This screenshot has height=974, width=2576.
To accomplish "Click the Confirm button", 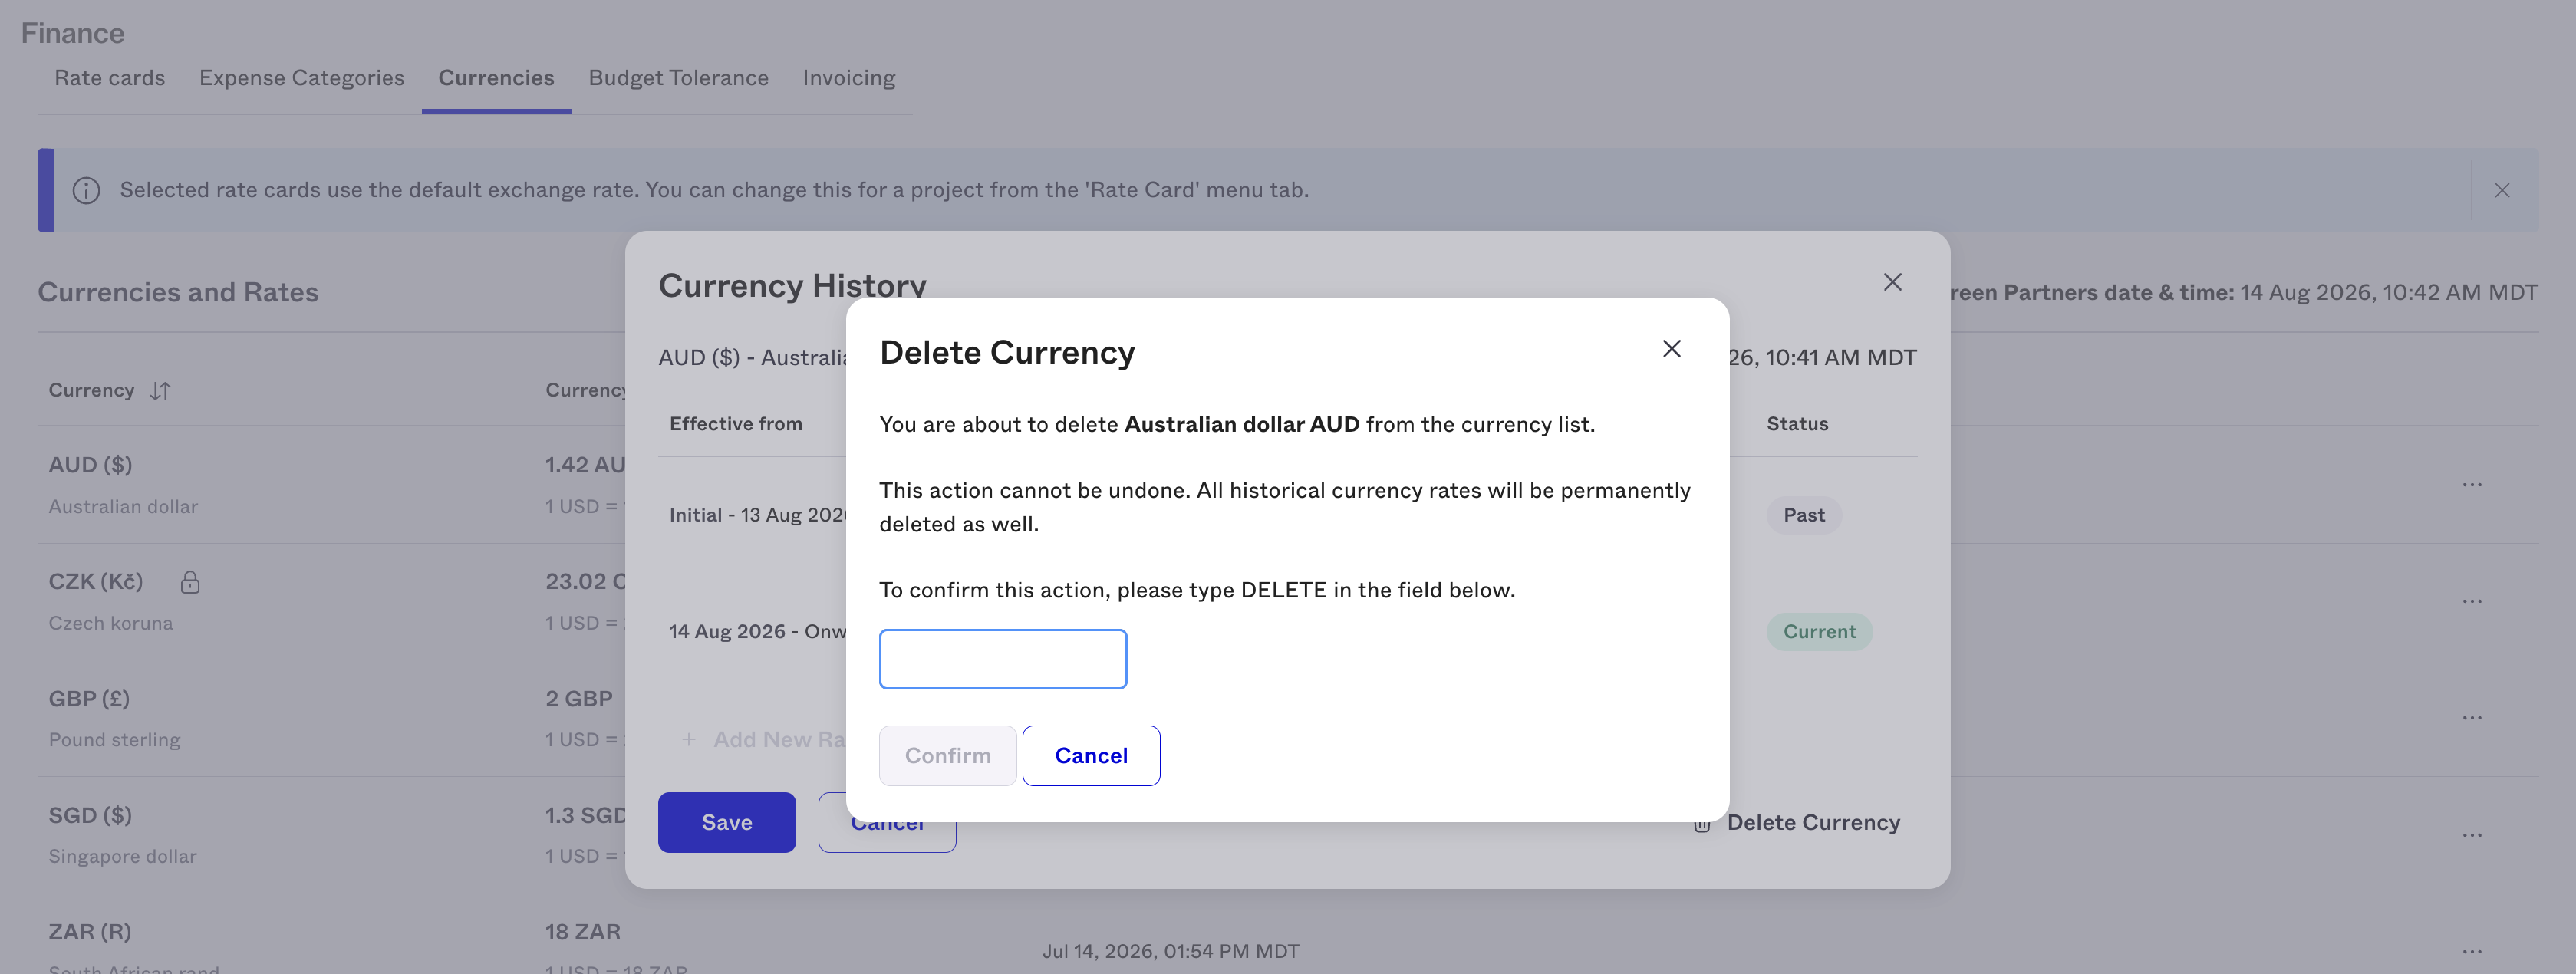I will pyautogui.click(x=948, y=756).
